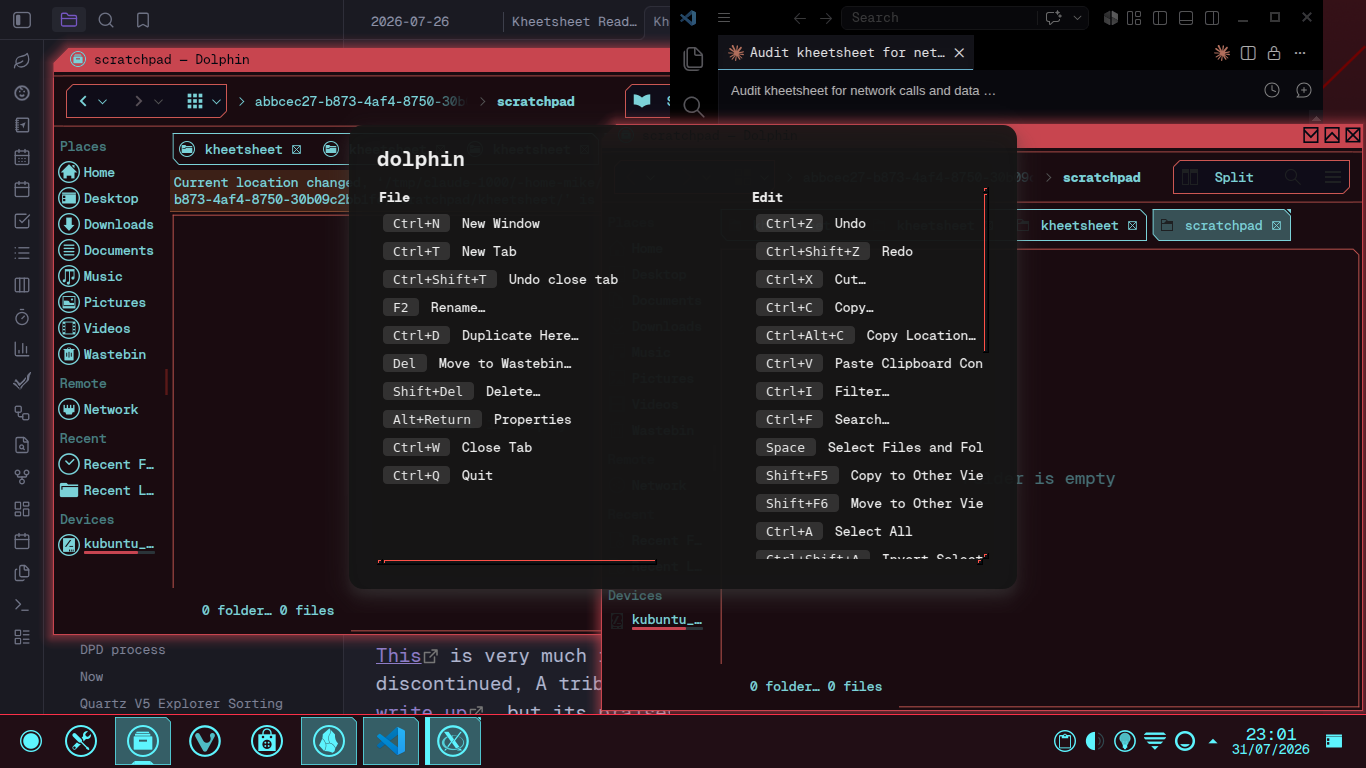Open the Obsidian file explorer folder icon
The width and height of the screenshot is (1366, 768).
68,20
